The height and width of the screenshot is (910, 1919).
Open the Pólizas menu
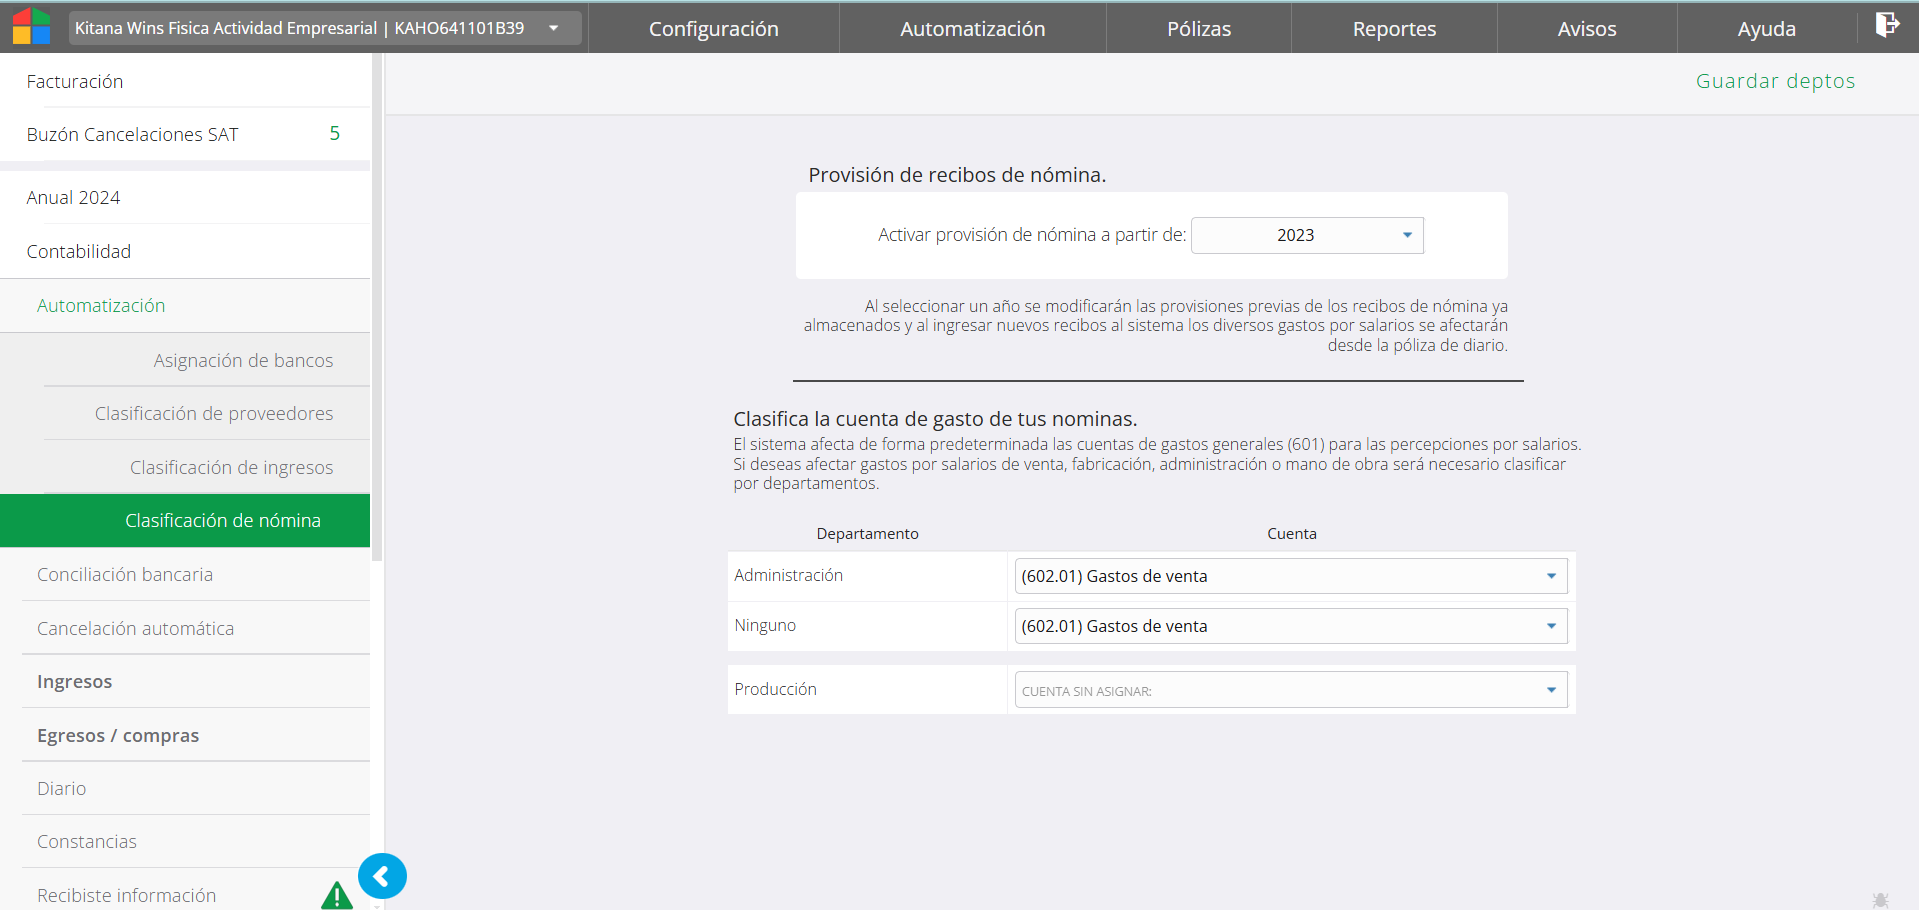pyautogui.click(x=1198, y=29)
